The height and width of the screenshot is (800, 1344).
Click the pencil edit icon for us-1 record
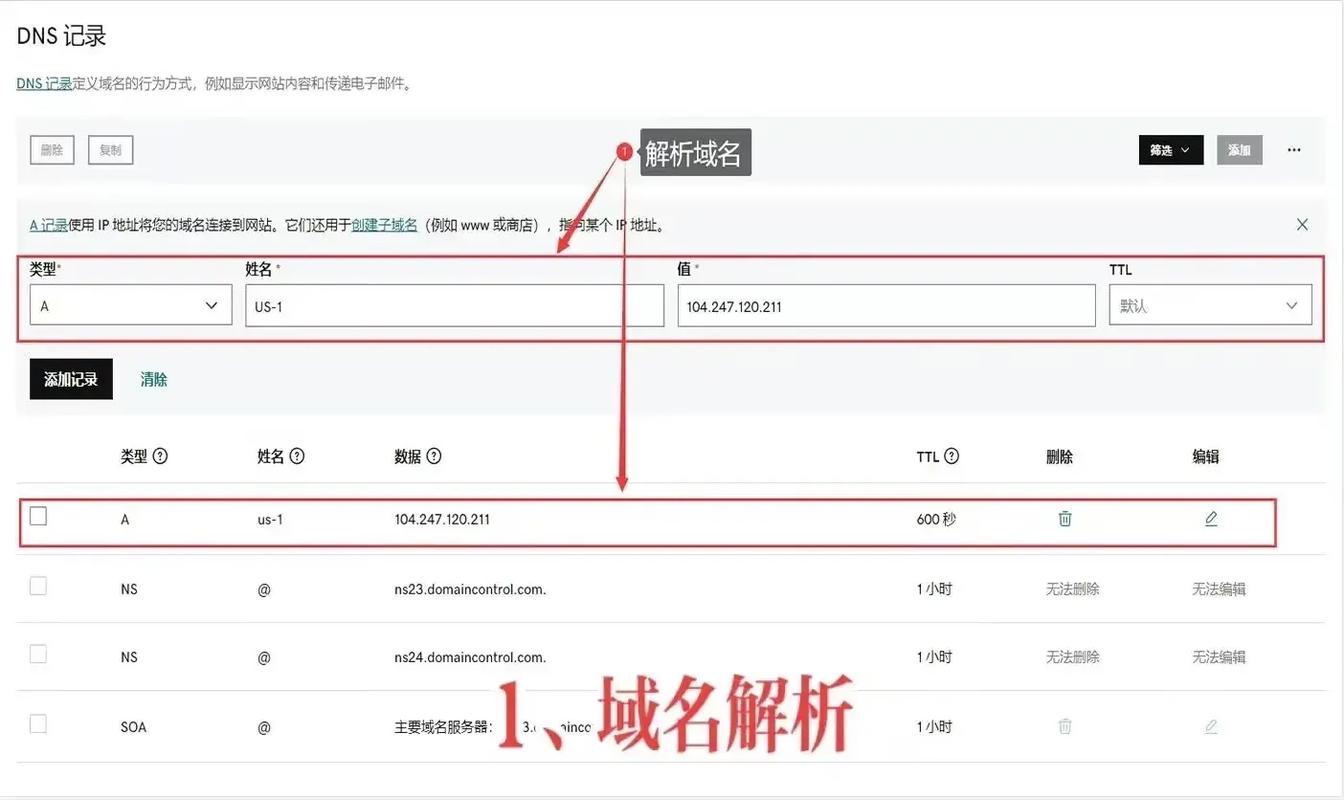coord(1211,518)
